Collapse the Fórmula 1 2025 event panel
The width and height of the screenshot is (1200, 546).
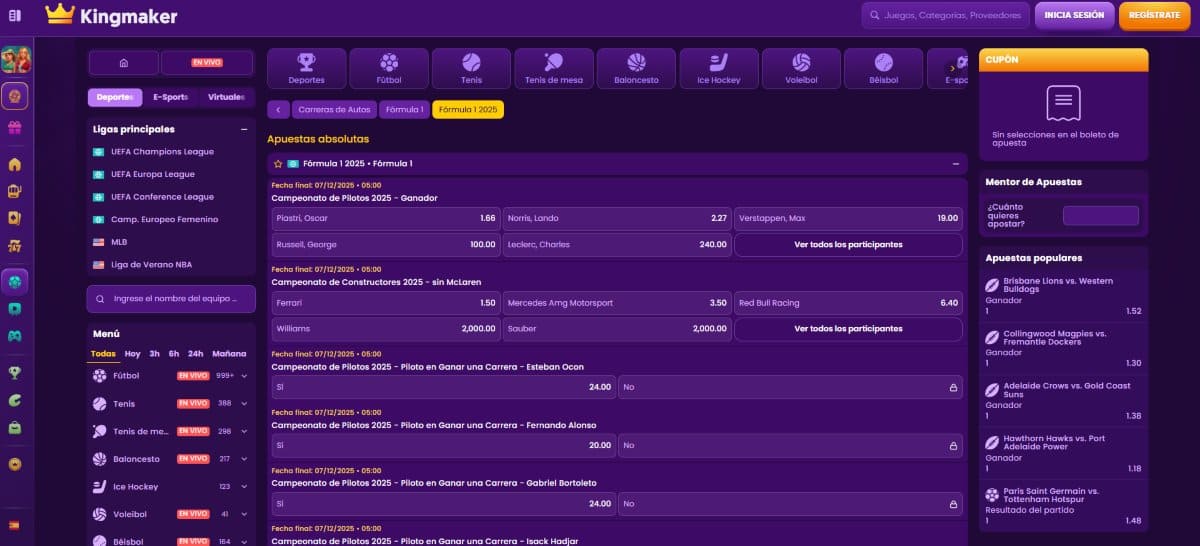(955, 163)
